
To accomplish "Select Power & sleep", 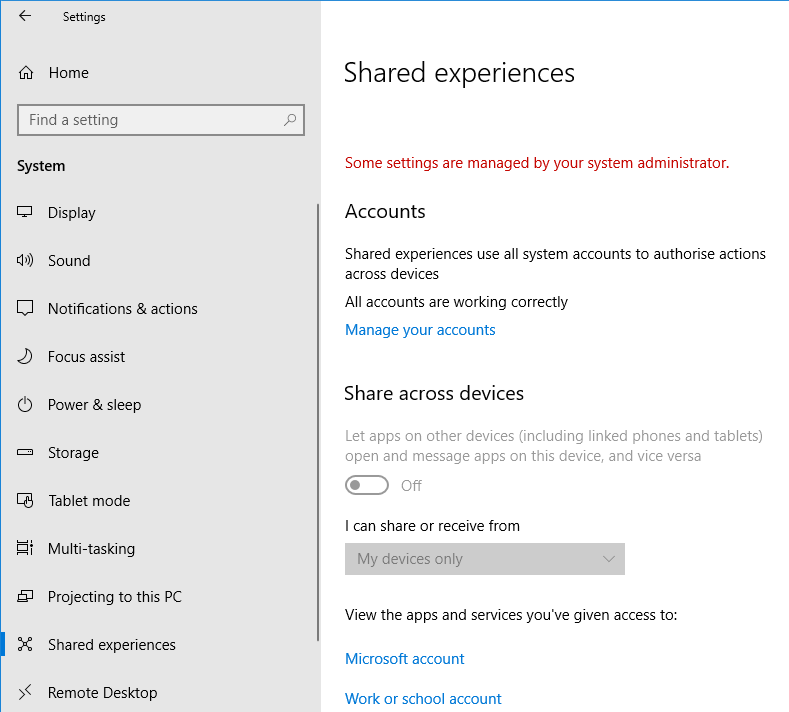I will (x=94, y=405).
